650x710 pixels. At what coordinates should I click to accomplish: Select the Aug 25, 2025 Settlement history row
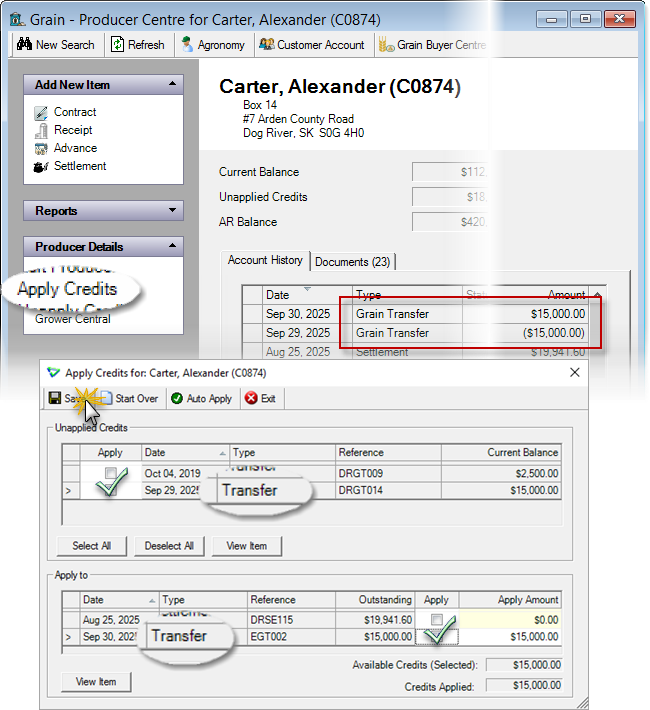[416, 352]
